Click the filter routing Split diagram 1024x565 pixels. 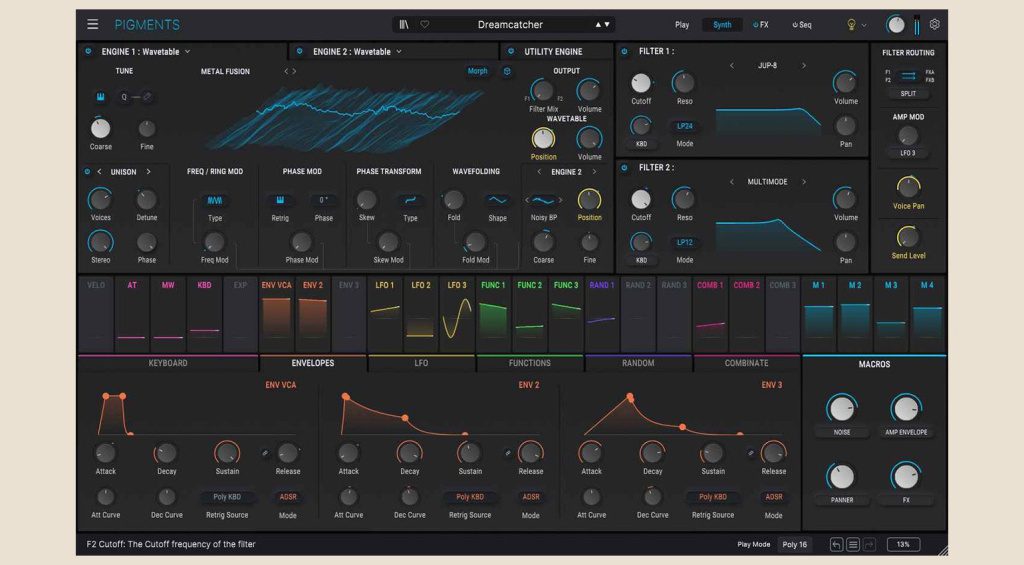[x=908, y=76]
